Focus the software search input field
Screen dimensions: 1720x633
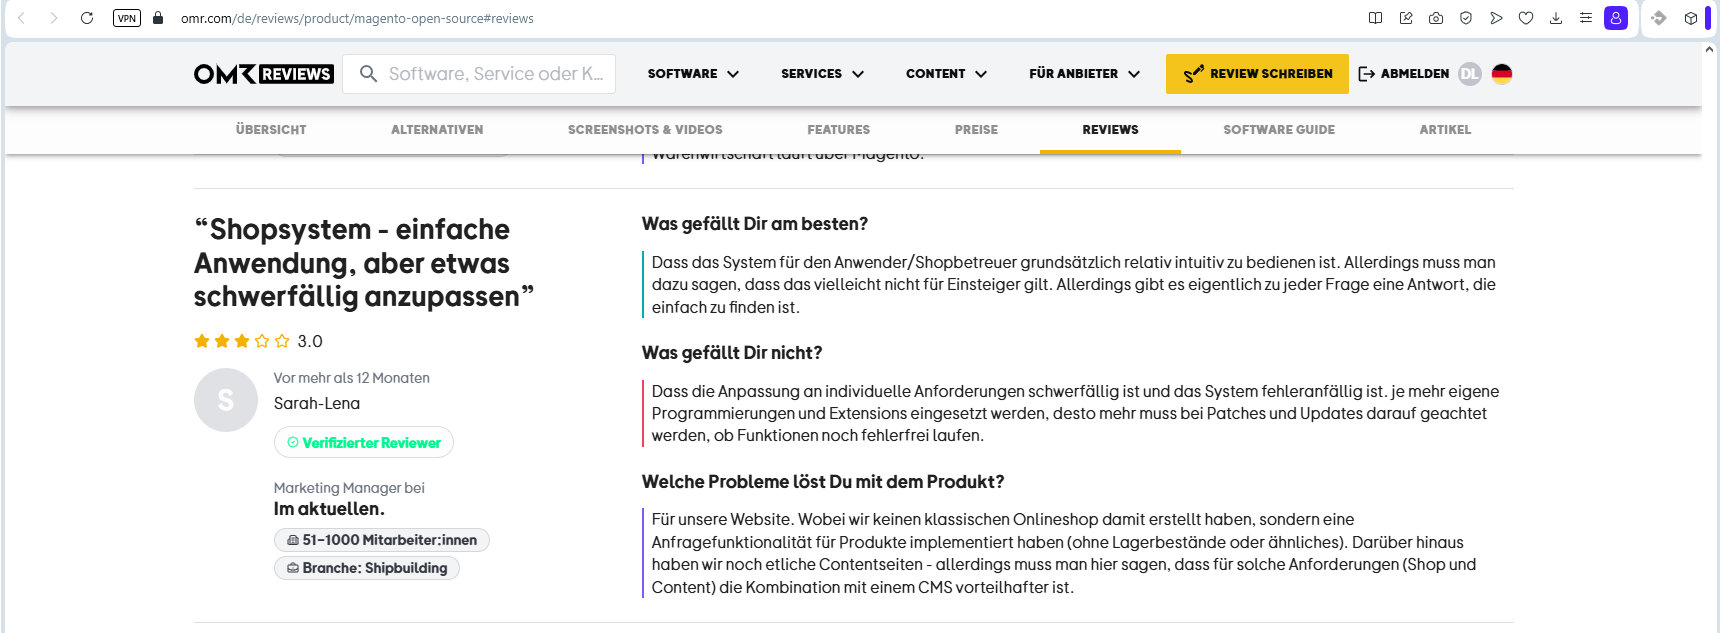[x=495, y=74]
